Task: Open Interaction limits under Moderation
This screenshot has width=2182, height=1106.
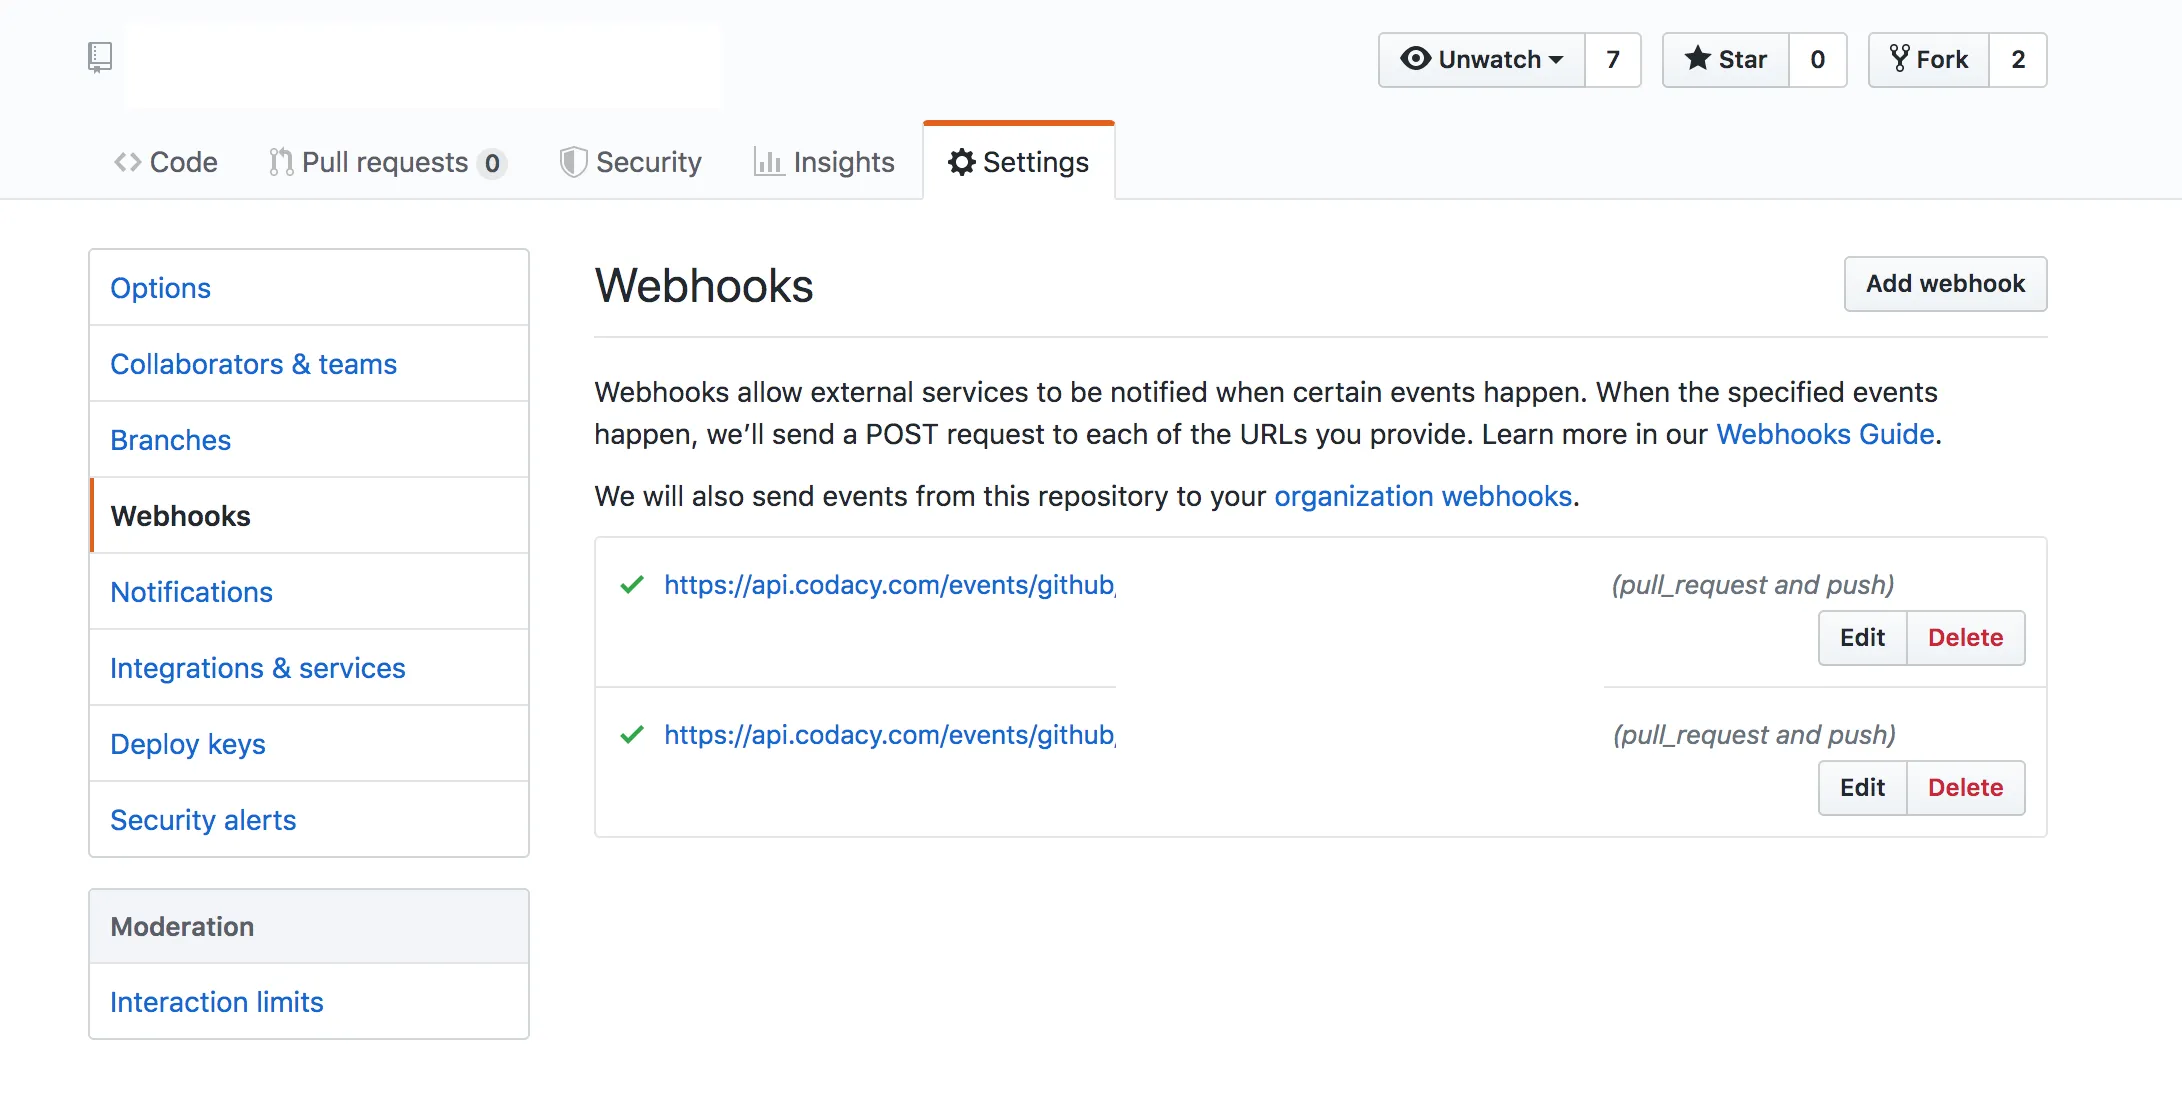Action: (217, 1002)
